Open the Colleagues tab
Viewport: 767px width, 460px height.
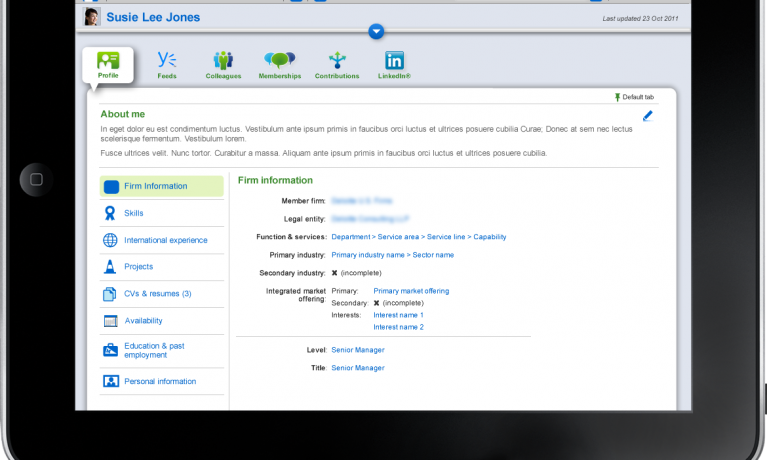point(223,65)
